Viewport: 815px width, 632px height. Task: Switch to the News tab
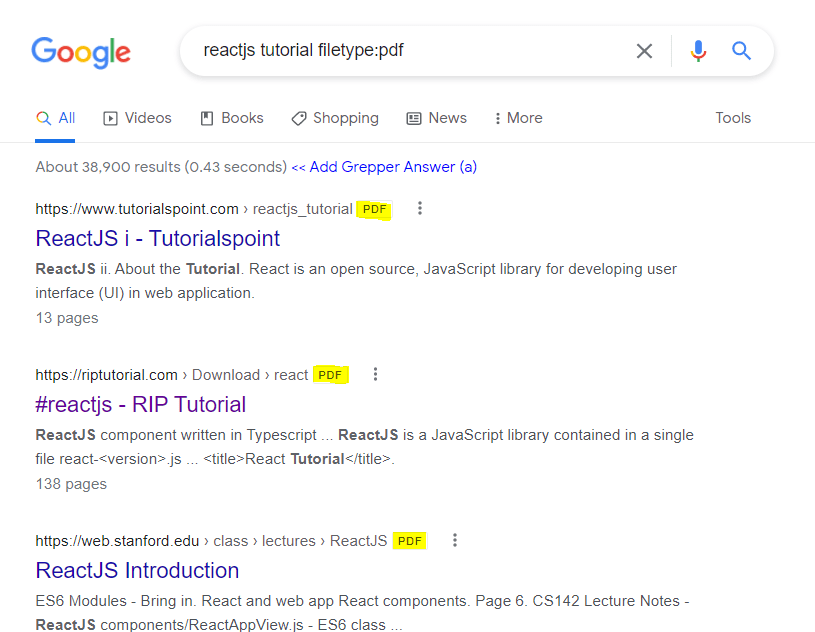pyautogui.click(x=437, y=118)
